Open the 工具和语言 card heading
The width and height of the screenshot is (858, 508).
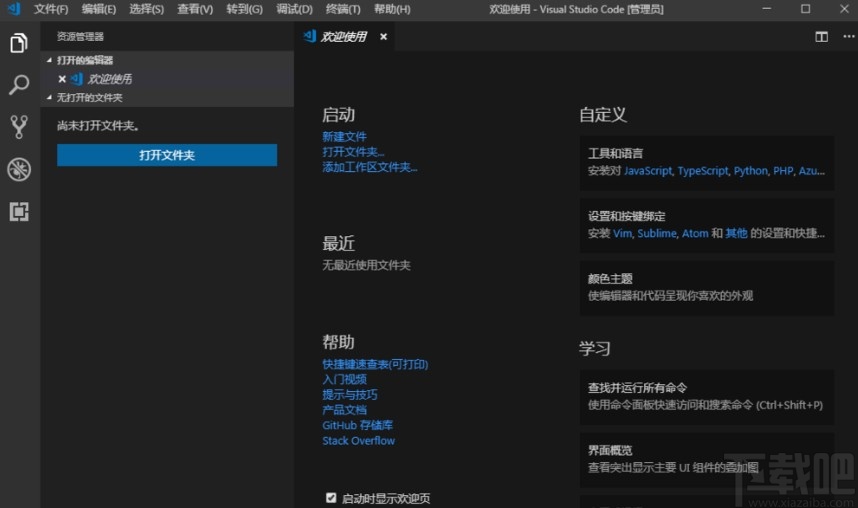[616, 153]
